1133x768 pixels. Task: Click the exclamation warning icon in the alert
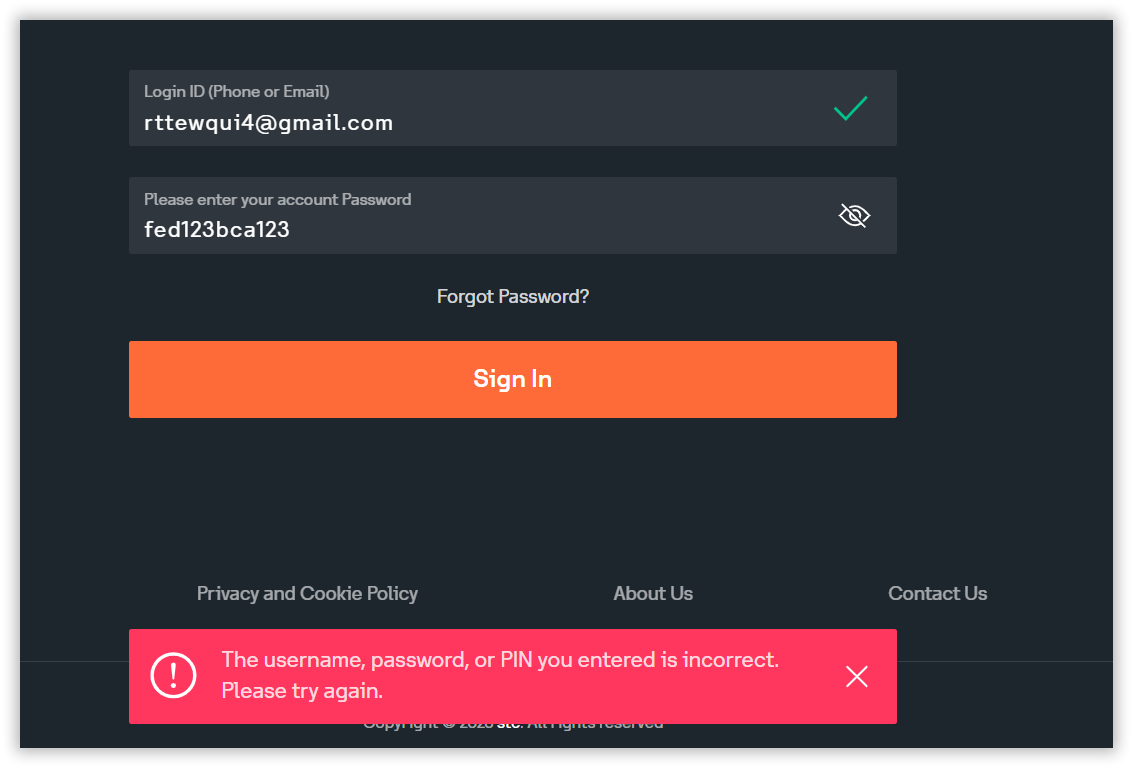(x=174, y=676)
